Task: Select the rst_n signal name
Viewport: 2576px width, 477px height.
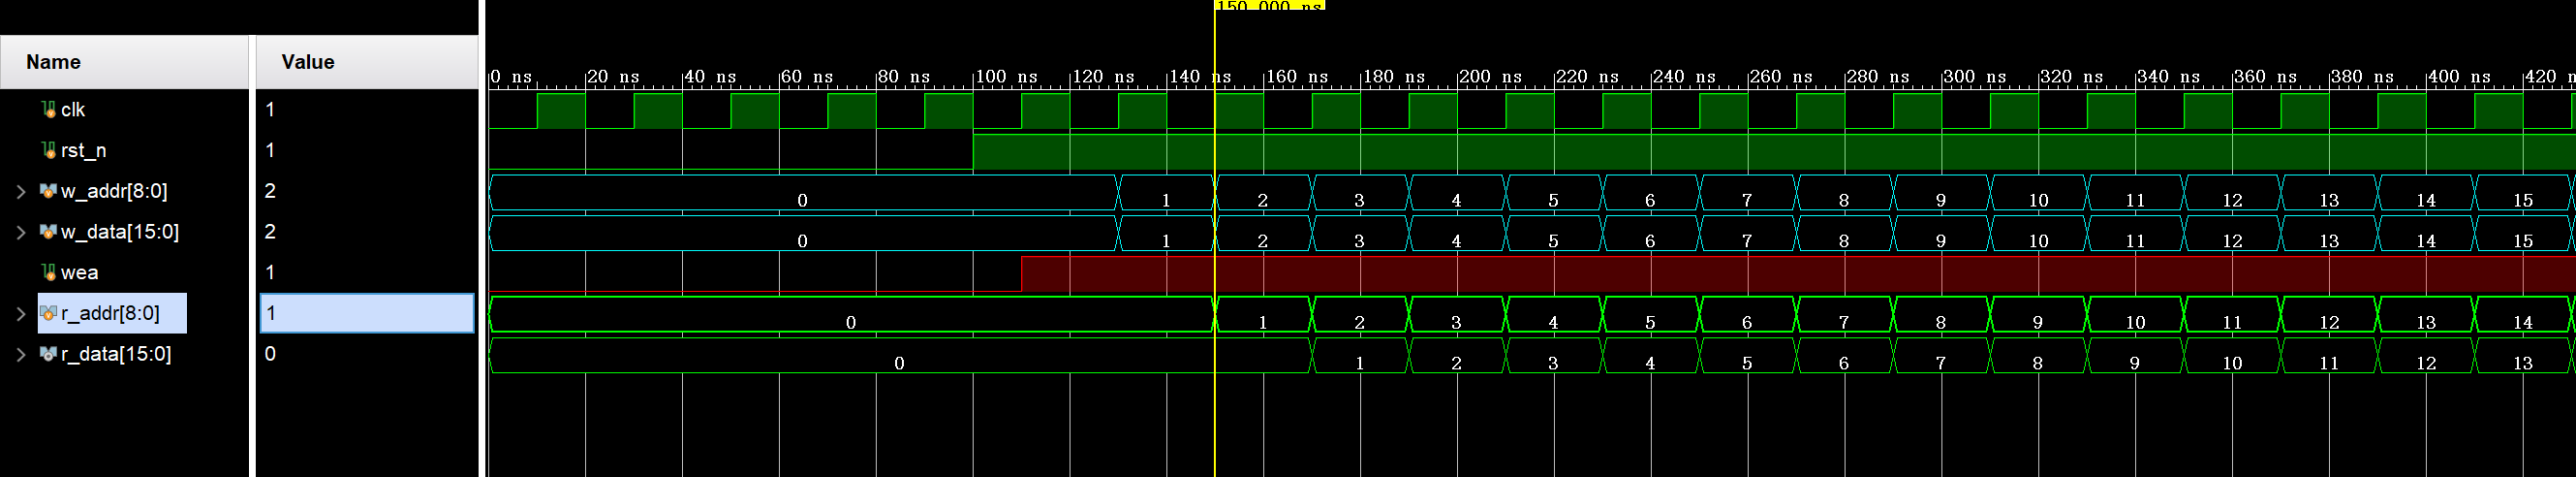Action: point(84,150)
